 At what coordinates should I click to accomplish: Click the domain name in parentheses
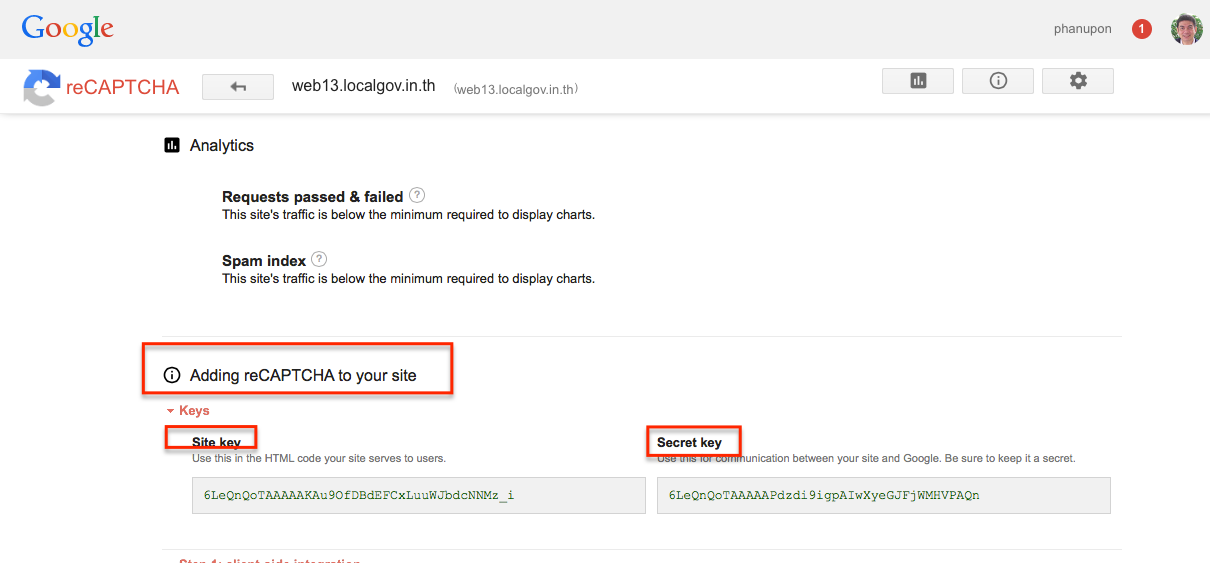(515, 89)
